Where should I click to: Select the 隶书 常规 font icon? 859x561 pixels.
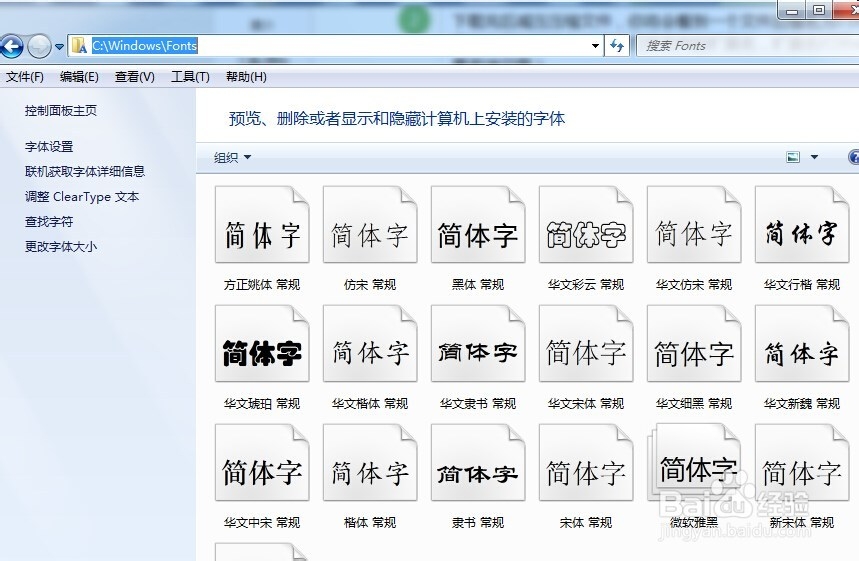tap(478, 462)
